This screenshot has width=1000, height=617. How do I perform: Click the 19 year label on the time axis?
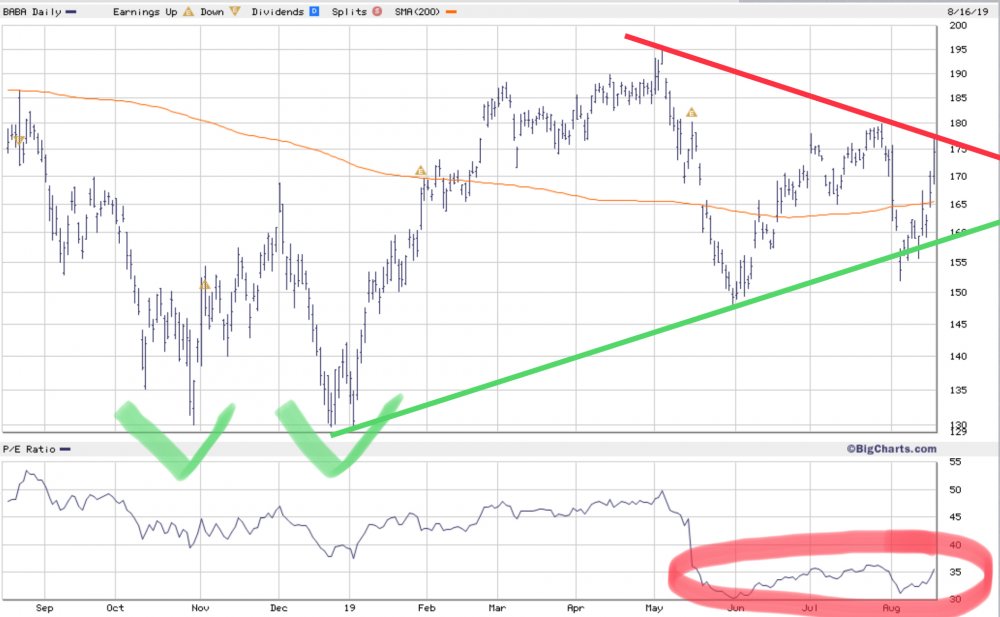coord(349,607)
